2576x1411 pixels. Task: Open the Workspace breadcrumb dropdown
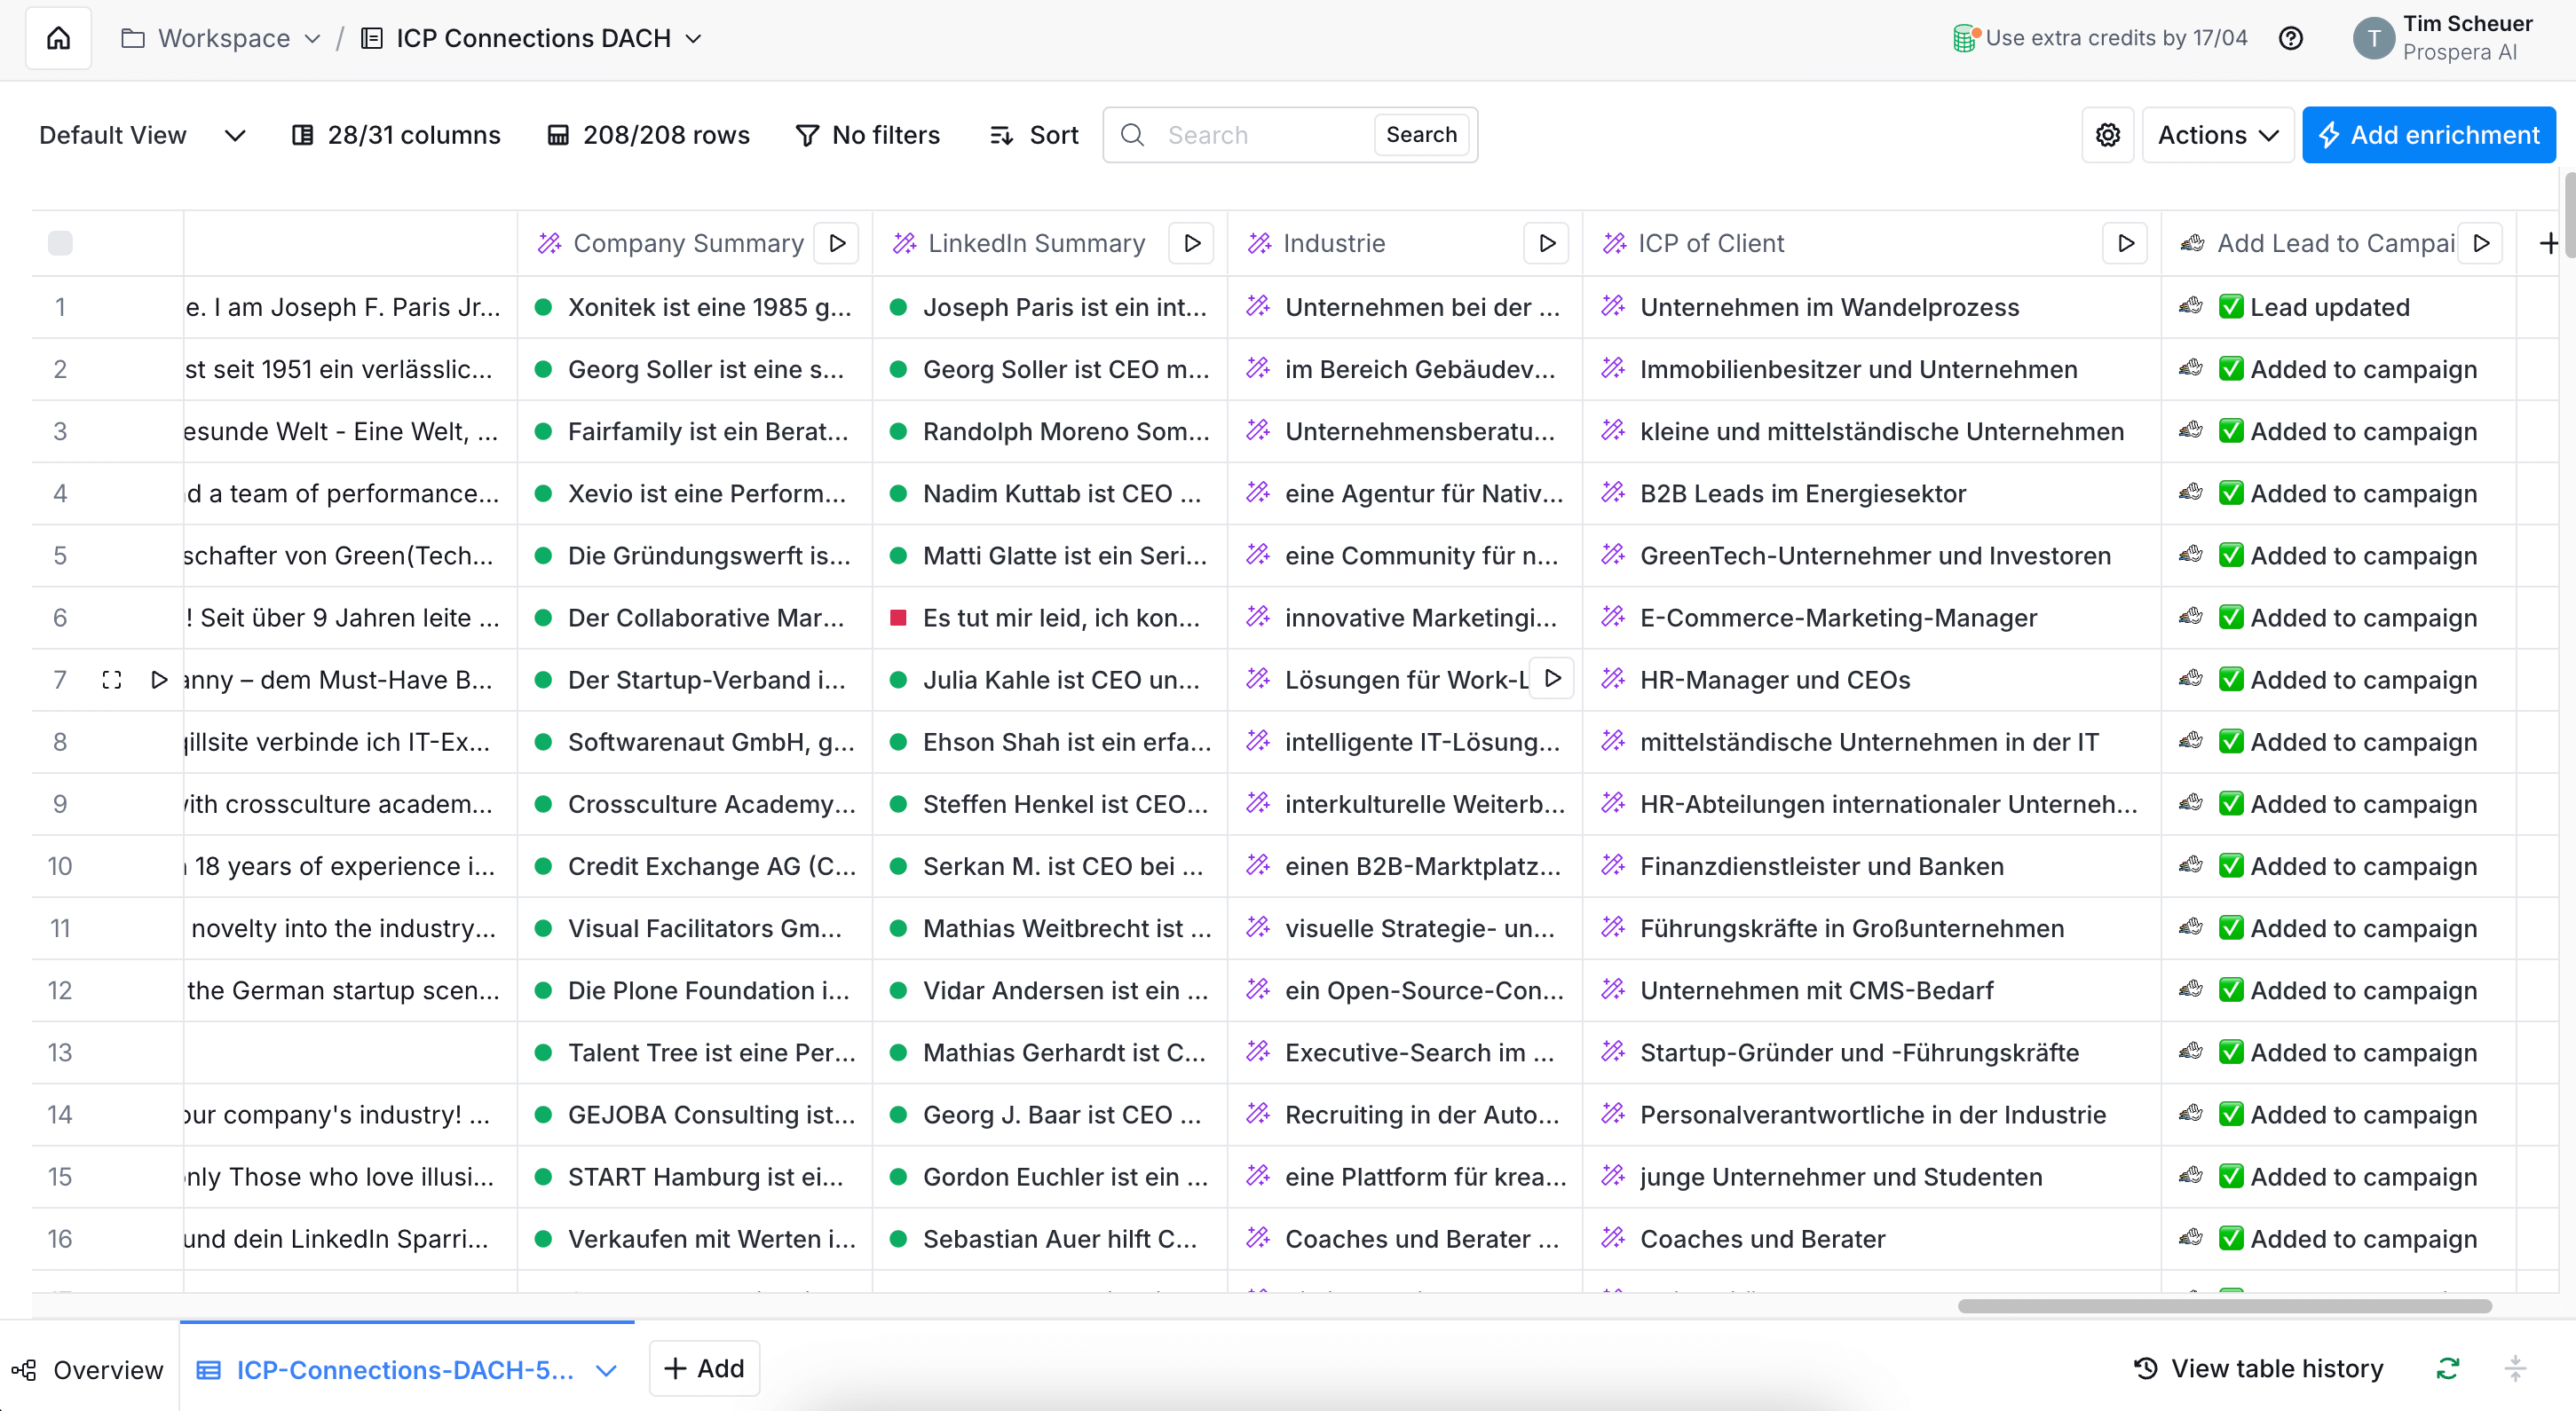221,38
